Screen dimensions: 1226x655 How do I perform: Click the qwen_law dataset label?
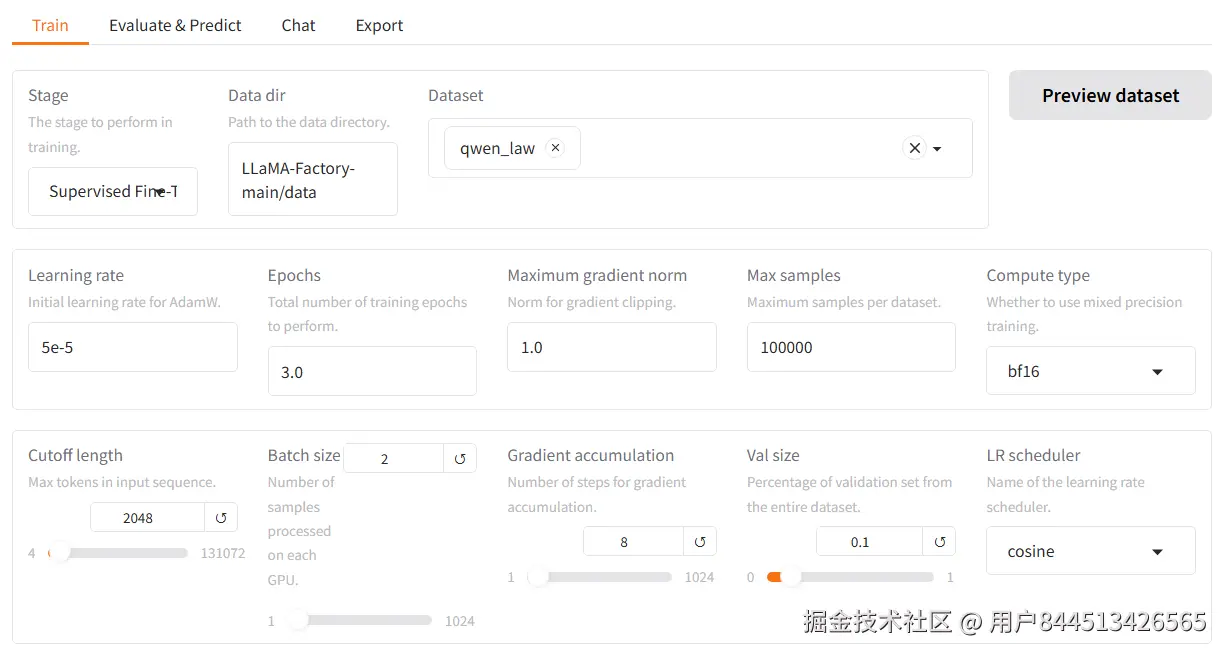tap(497, 148)
